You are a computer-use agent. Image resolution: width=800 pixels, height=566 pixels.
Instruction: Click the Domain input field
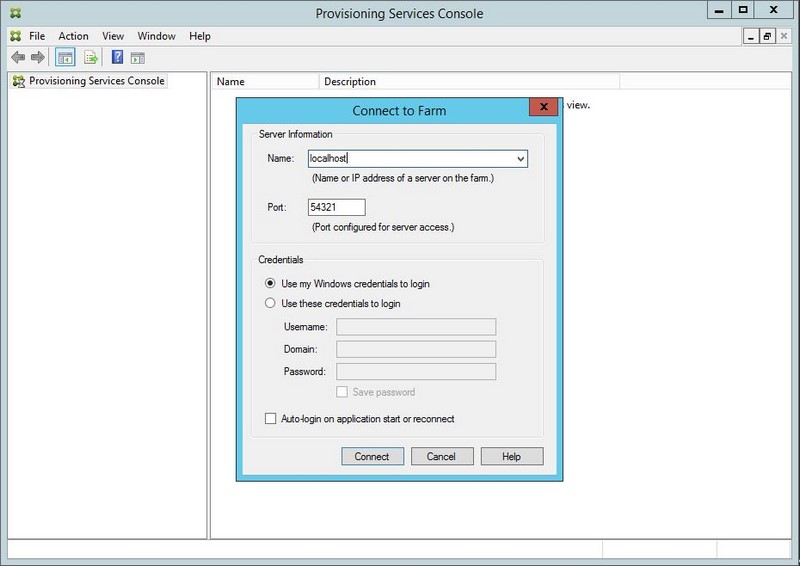[416, 349]
